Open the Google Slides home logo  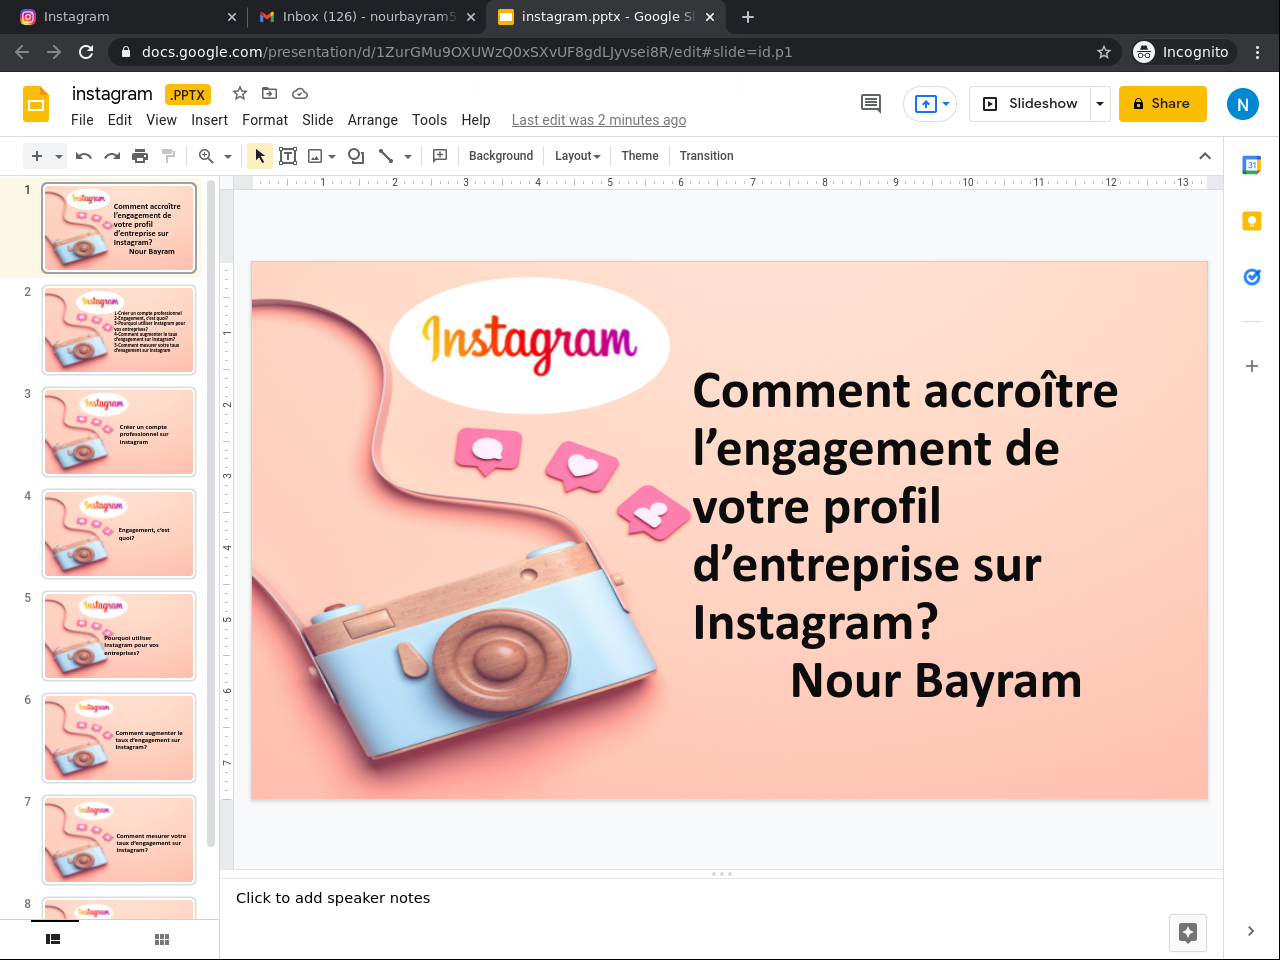(36, 104)
